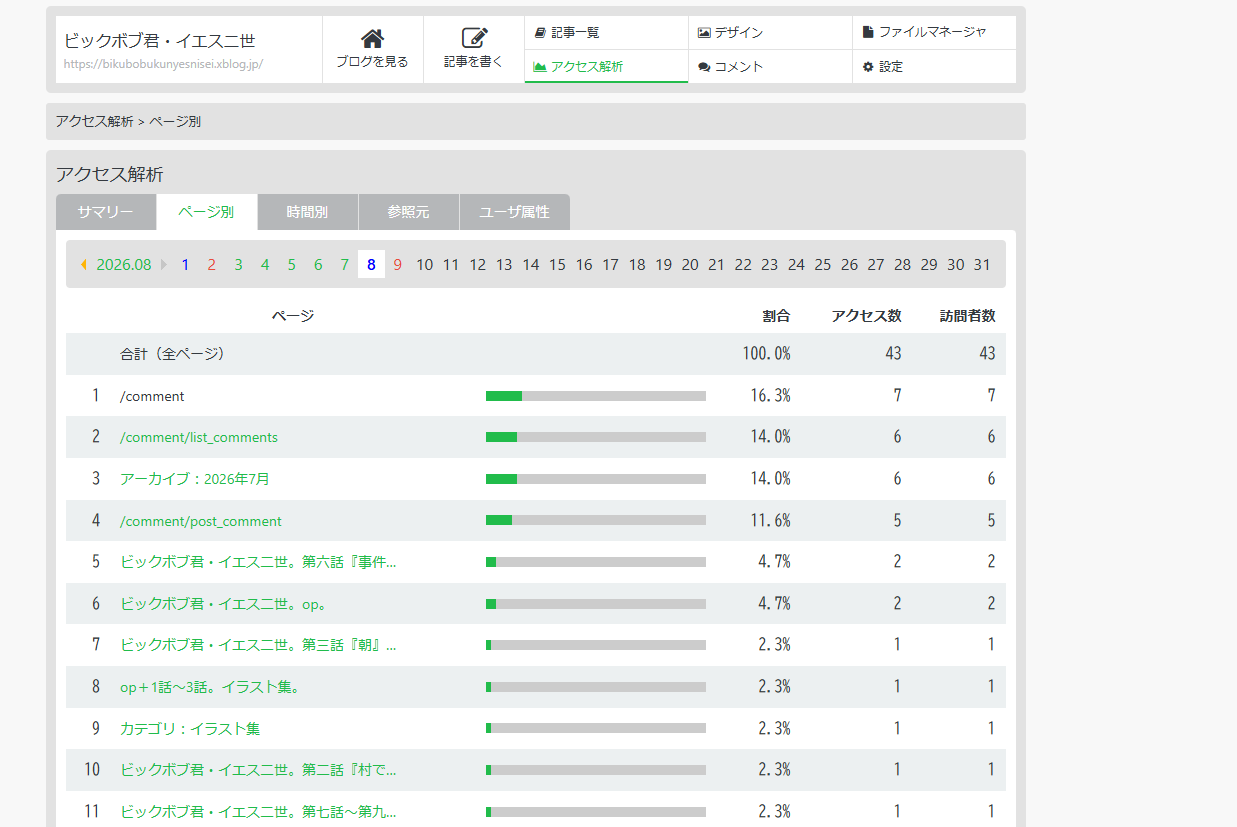The width and height of the screenshot is (1237, 827).
Task: Click ページ別 in the breadcrumb
Action: point(175,121)
